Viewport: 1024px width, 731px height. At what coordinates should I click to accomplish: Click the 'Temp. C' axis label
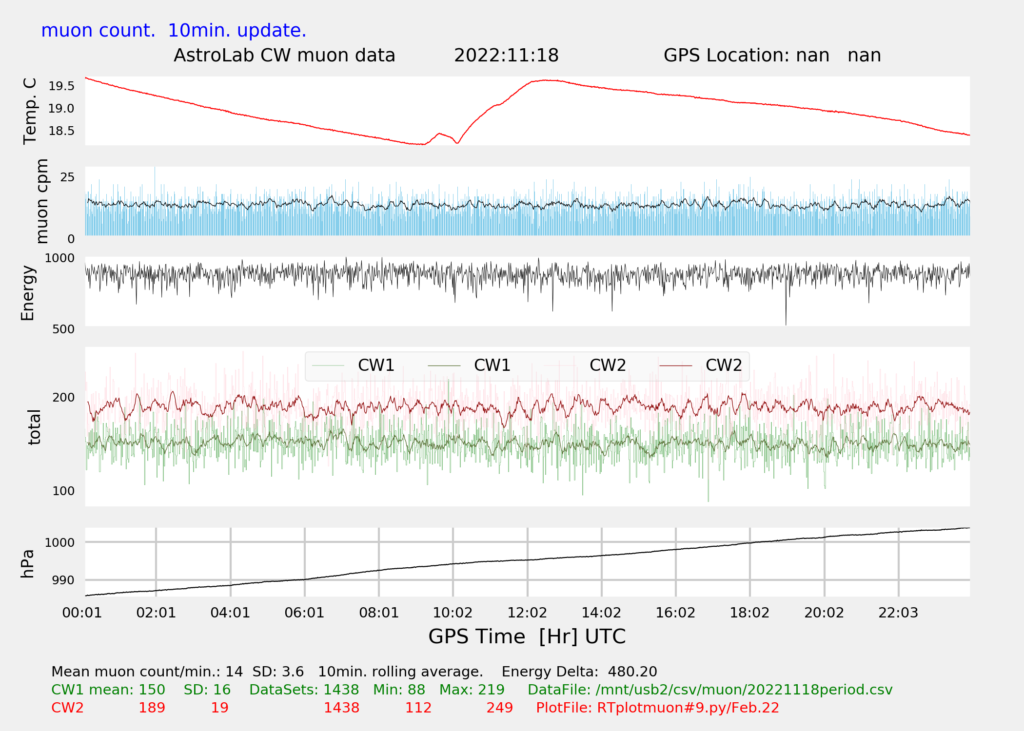30,111
